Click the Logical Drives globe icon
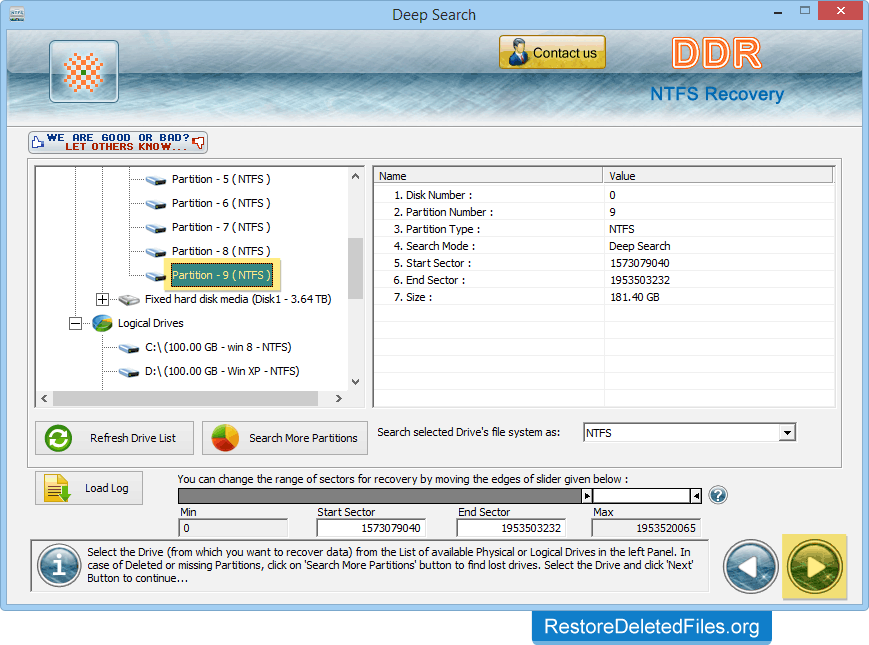Viewport: 869px width, 645px height. click(x=102, y=323)
